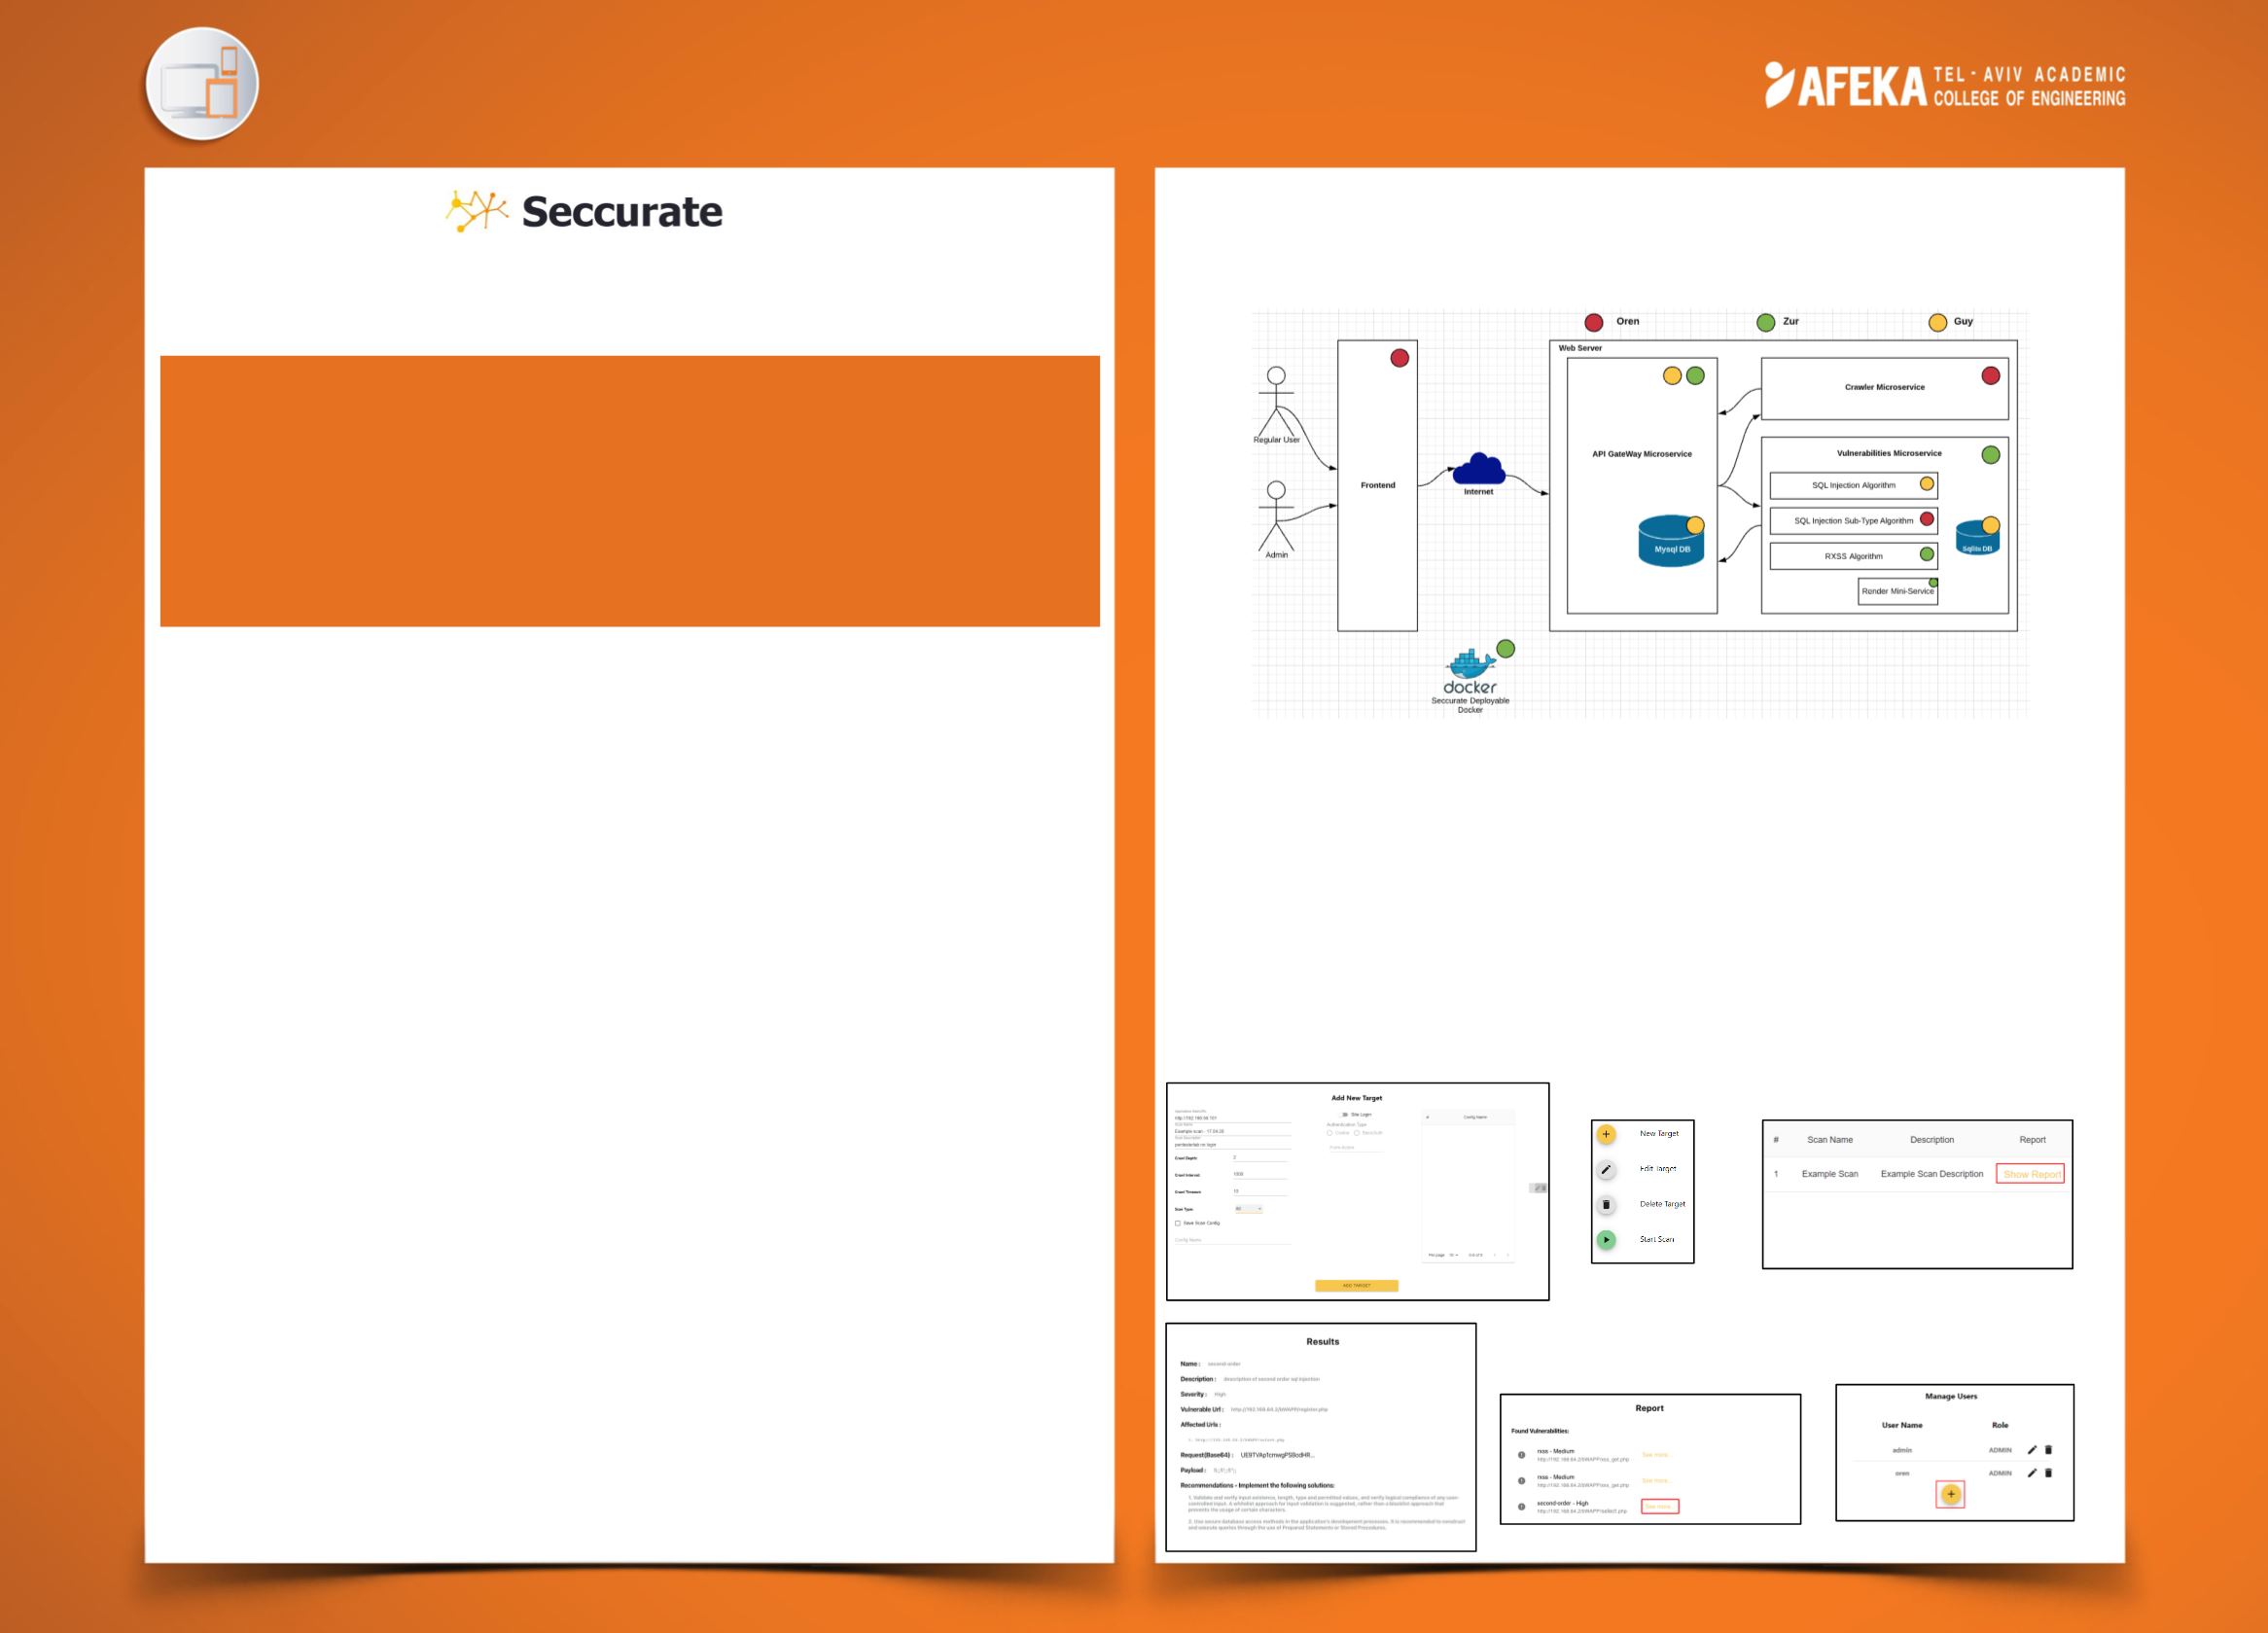Click the SQL Injection Algorithm box

pyautogui.click(x=1854, y=485)
